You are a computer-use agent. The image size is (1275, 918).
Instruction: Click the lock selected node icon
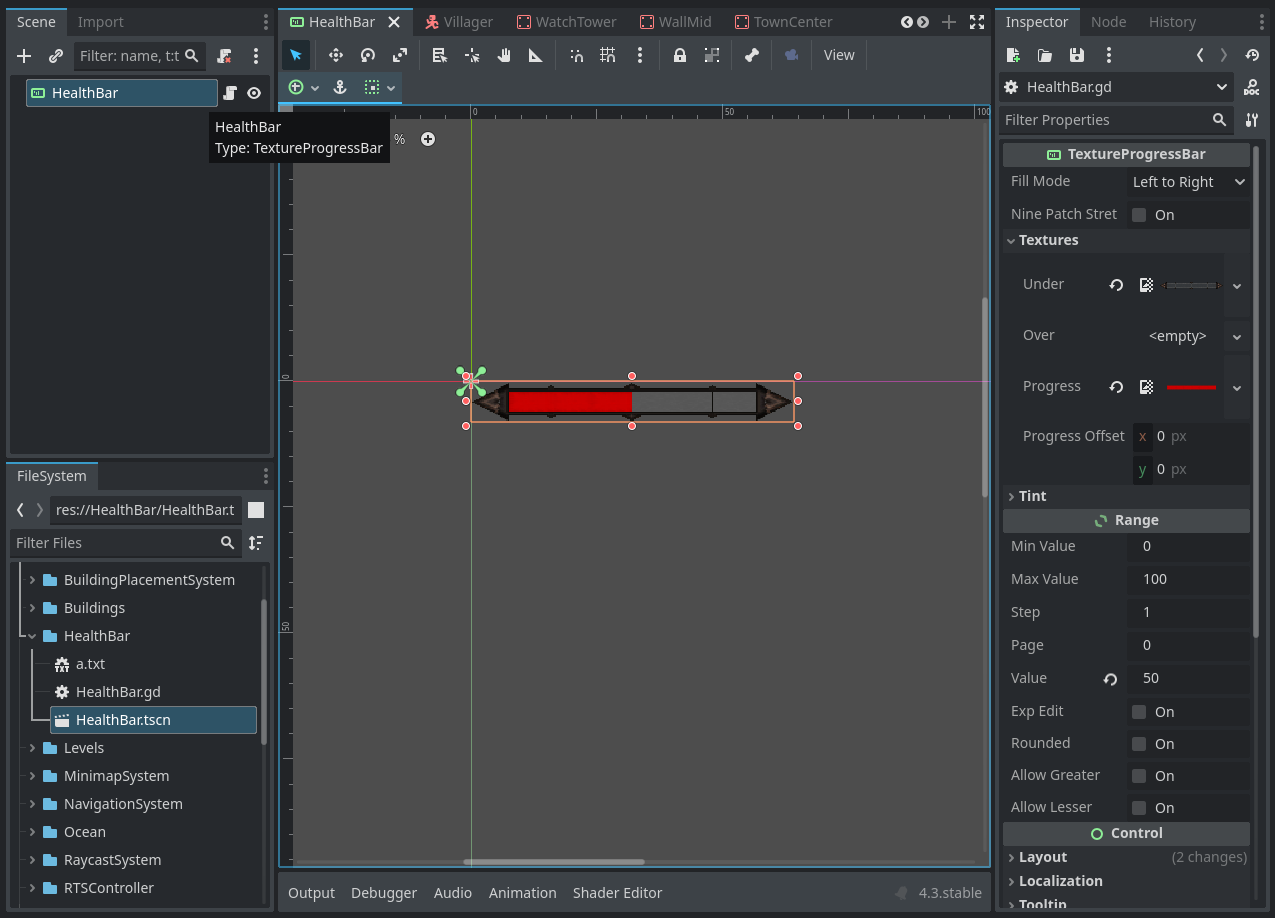(x=680, y=55)
